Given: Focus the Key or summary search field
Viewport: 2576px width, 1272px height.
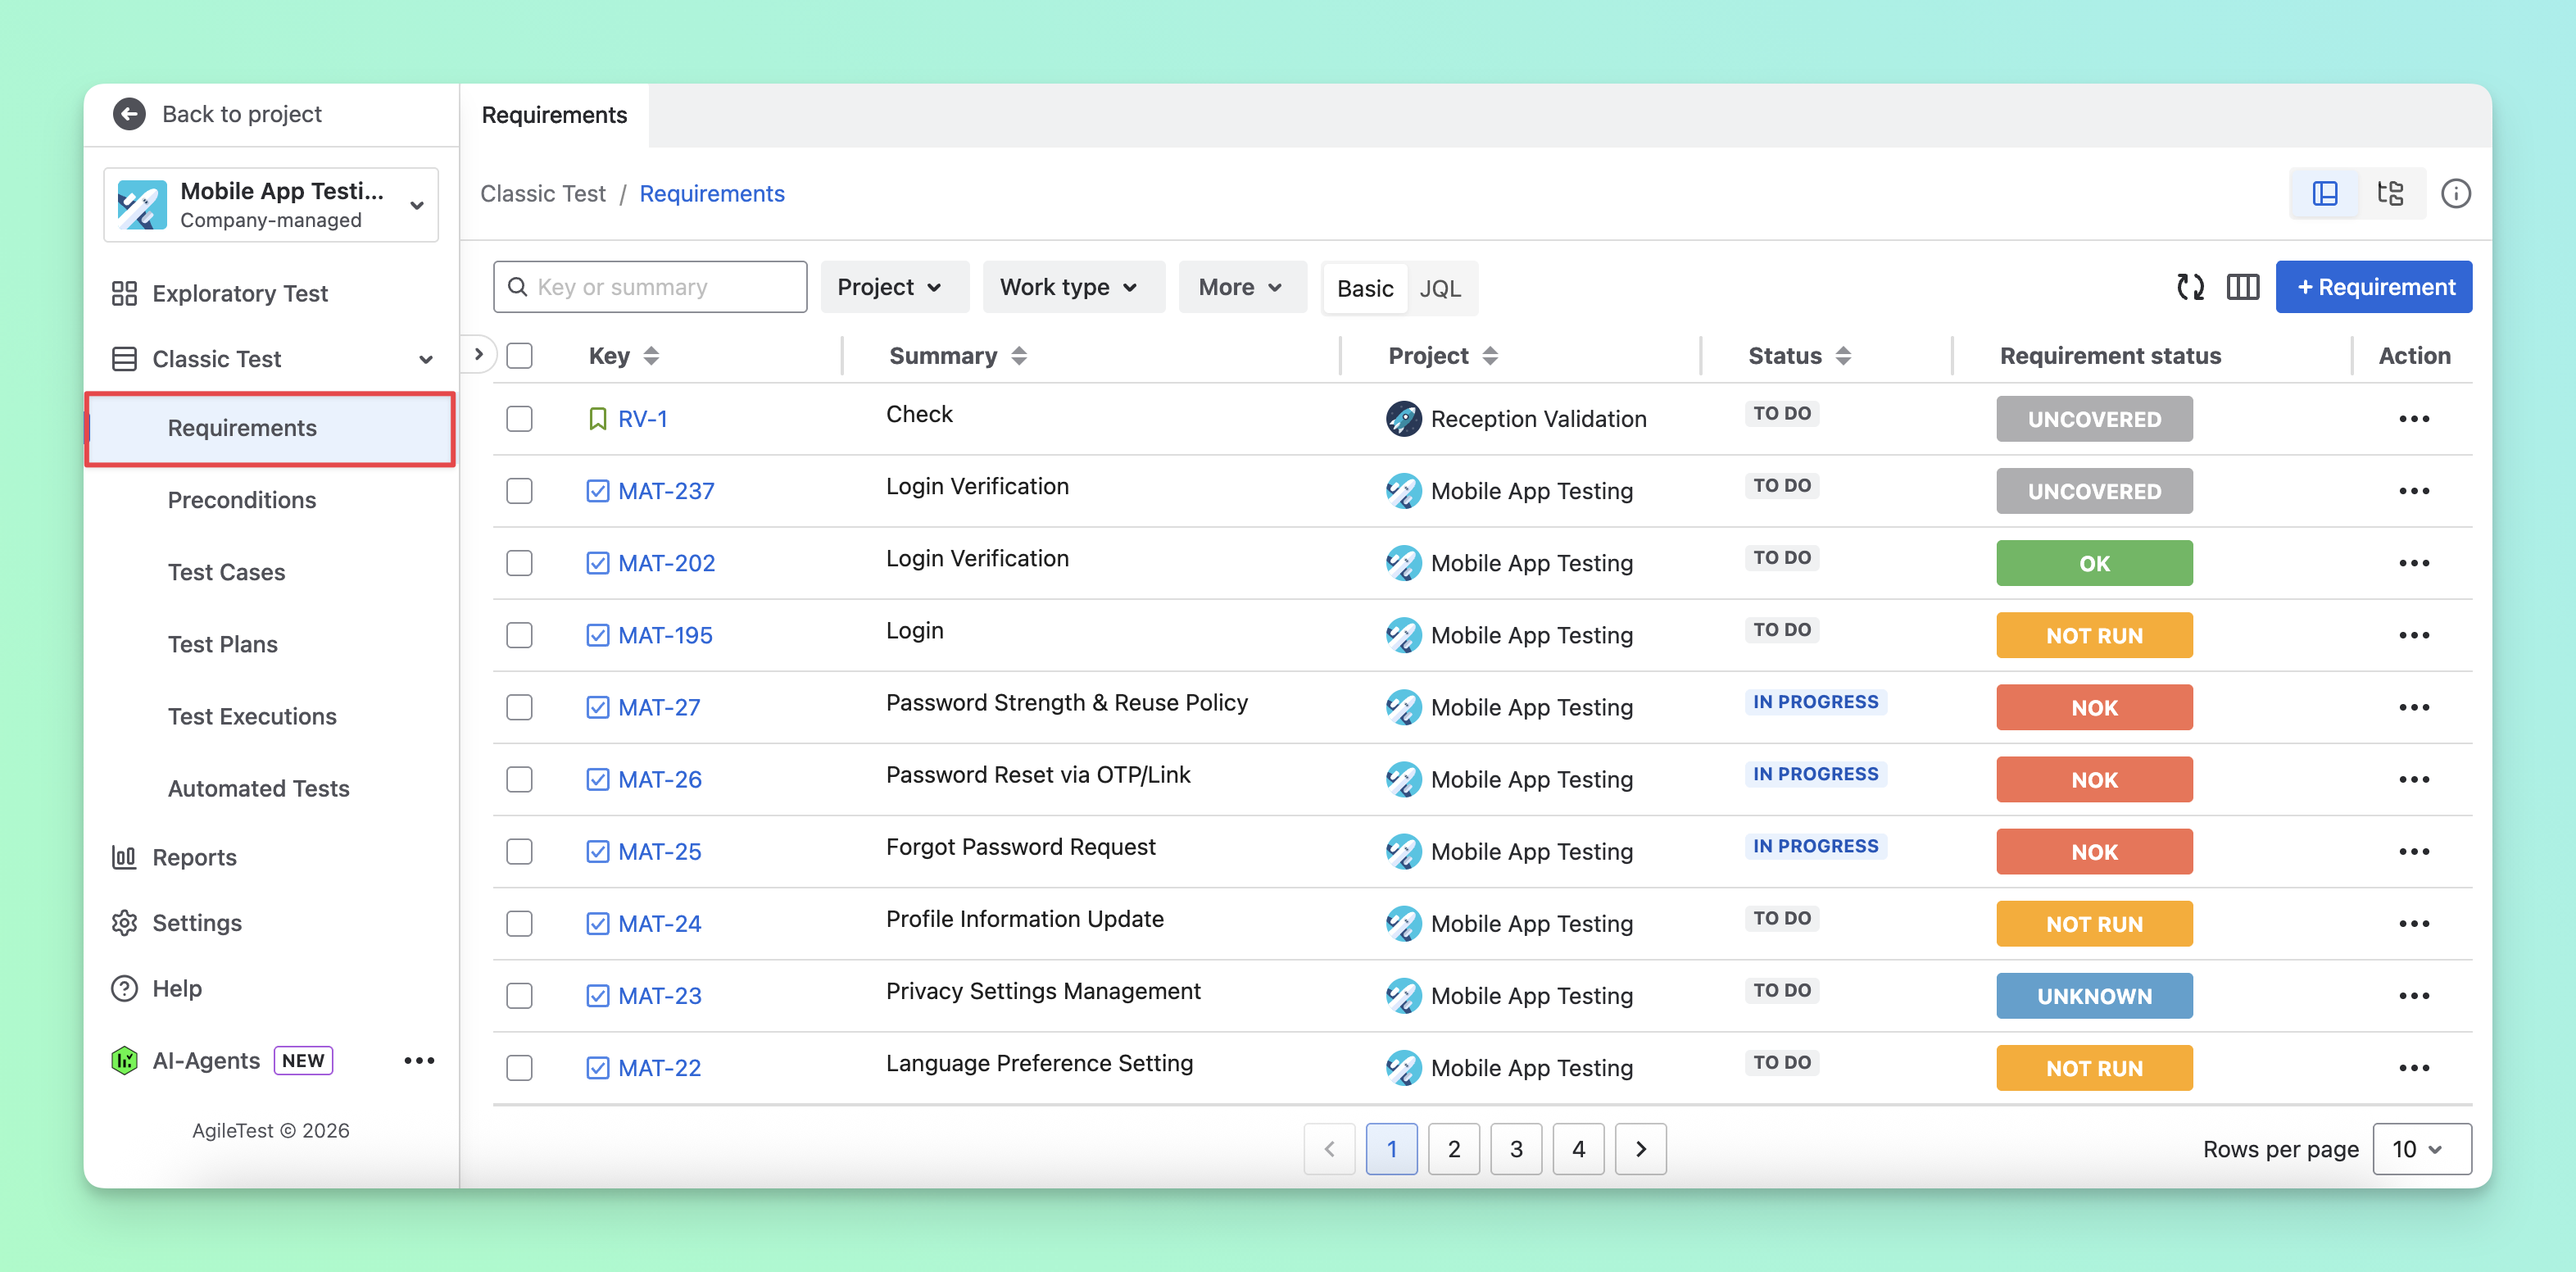Looking at the screenshot, I should (x=650, y=287).
